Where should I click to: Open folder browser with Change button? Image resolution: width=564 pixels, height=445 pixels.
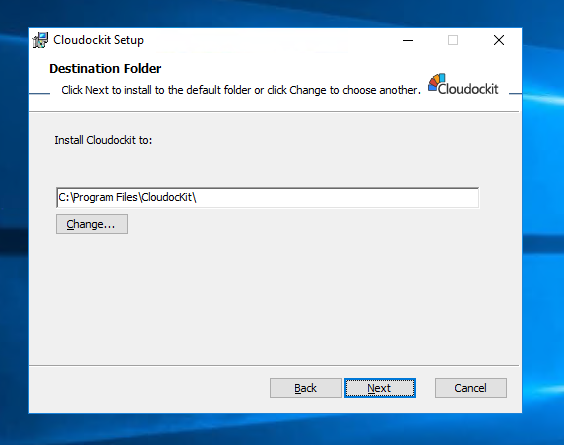[92, 224]
